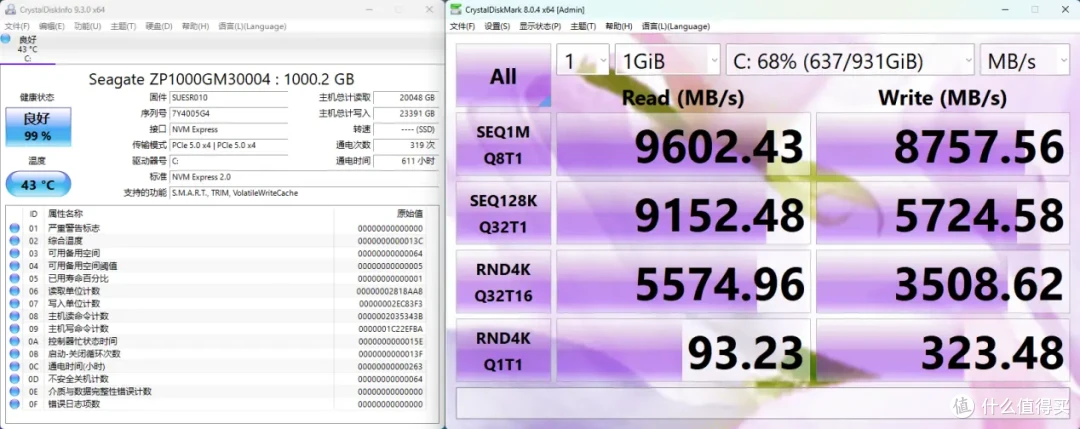The width and height of the screenshot is (1080, 429).
Task: Open 硬盘(D) menu in CrystalDiskInfo
Action: tap(159, 26)
